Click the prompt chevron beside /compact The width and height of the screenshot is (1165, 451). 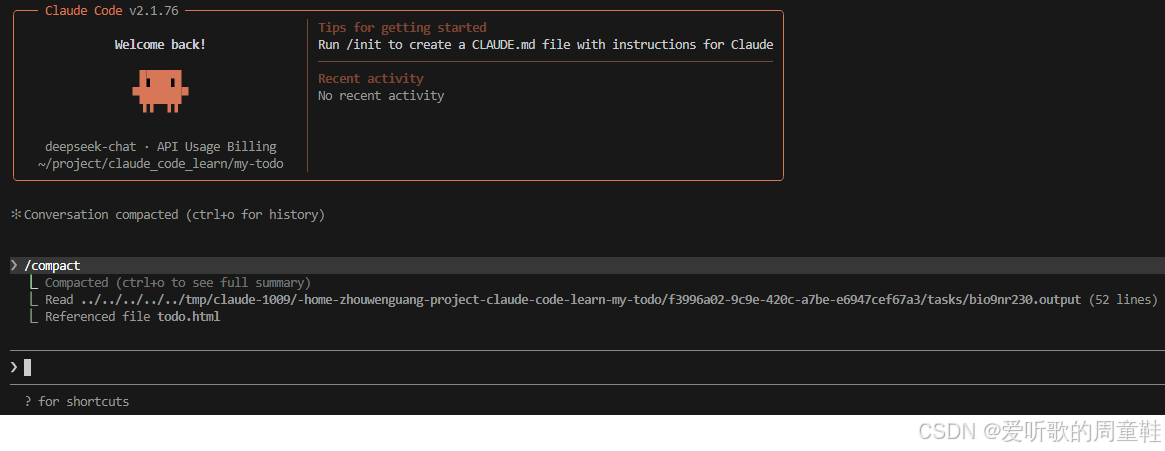[x=14, y=265]
